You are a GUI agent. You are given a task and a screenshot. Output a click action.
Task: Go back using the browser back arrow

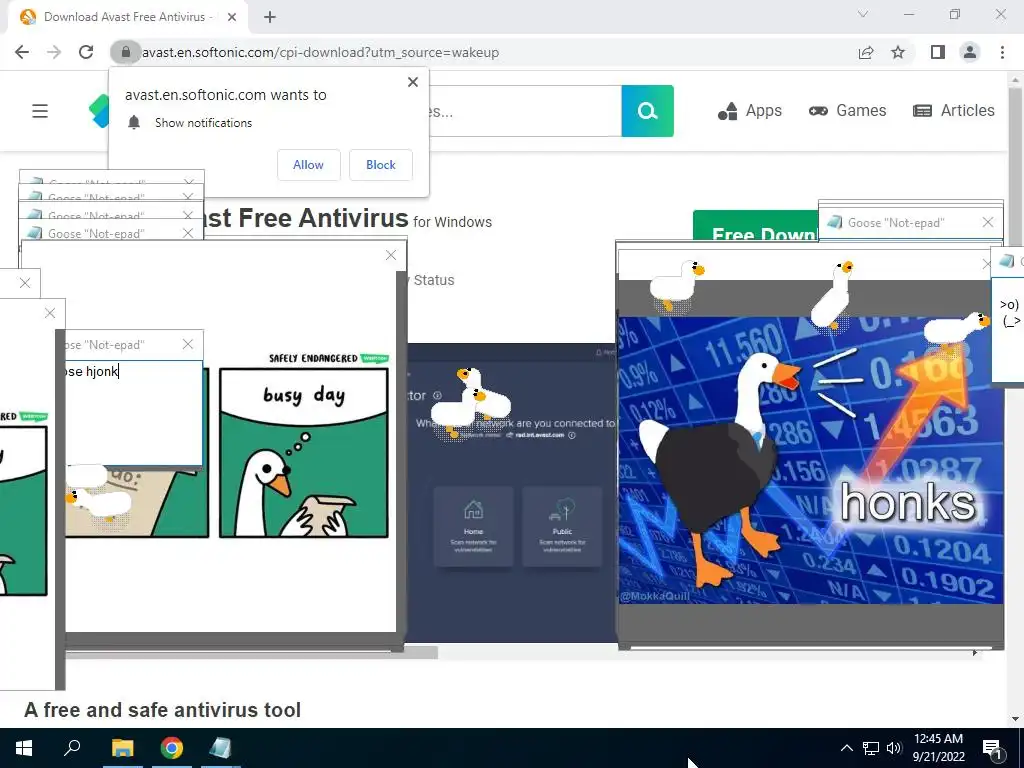(x=22, y=52)
